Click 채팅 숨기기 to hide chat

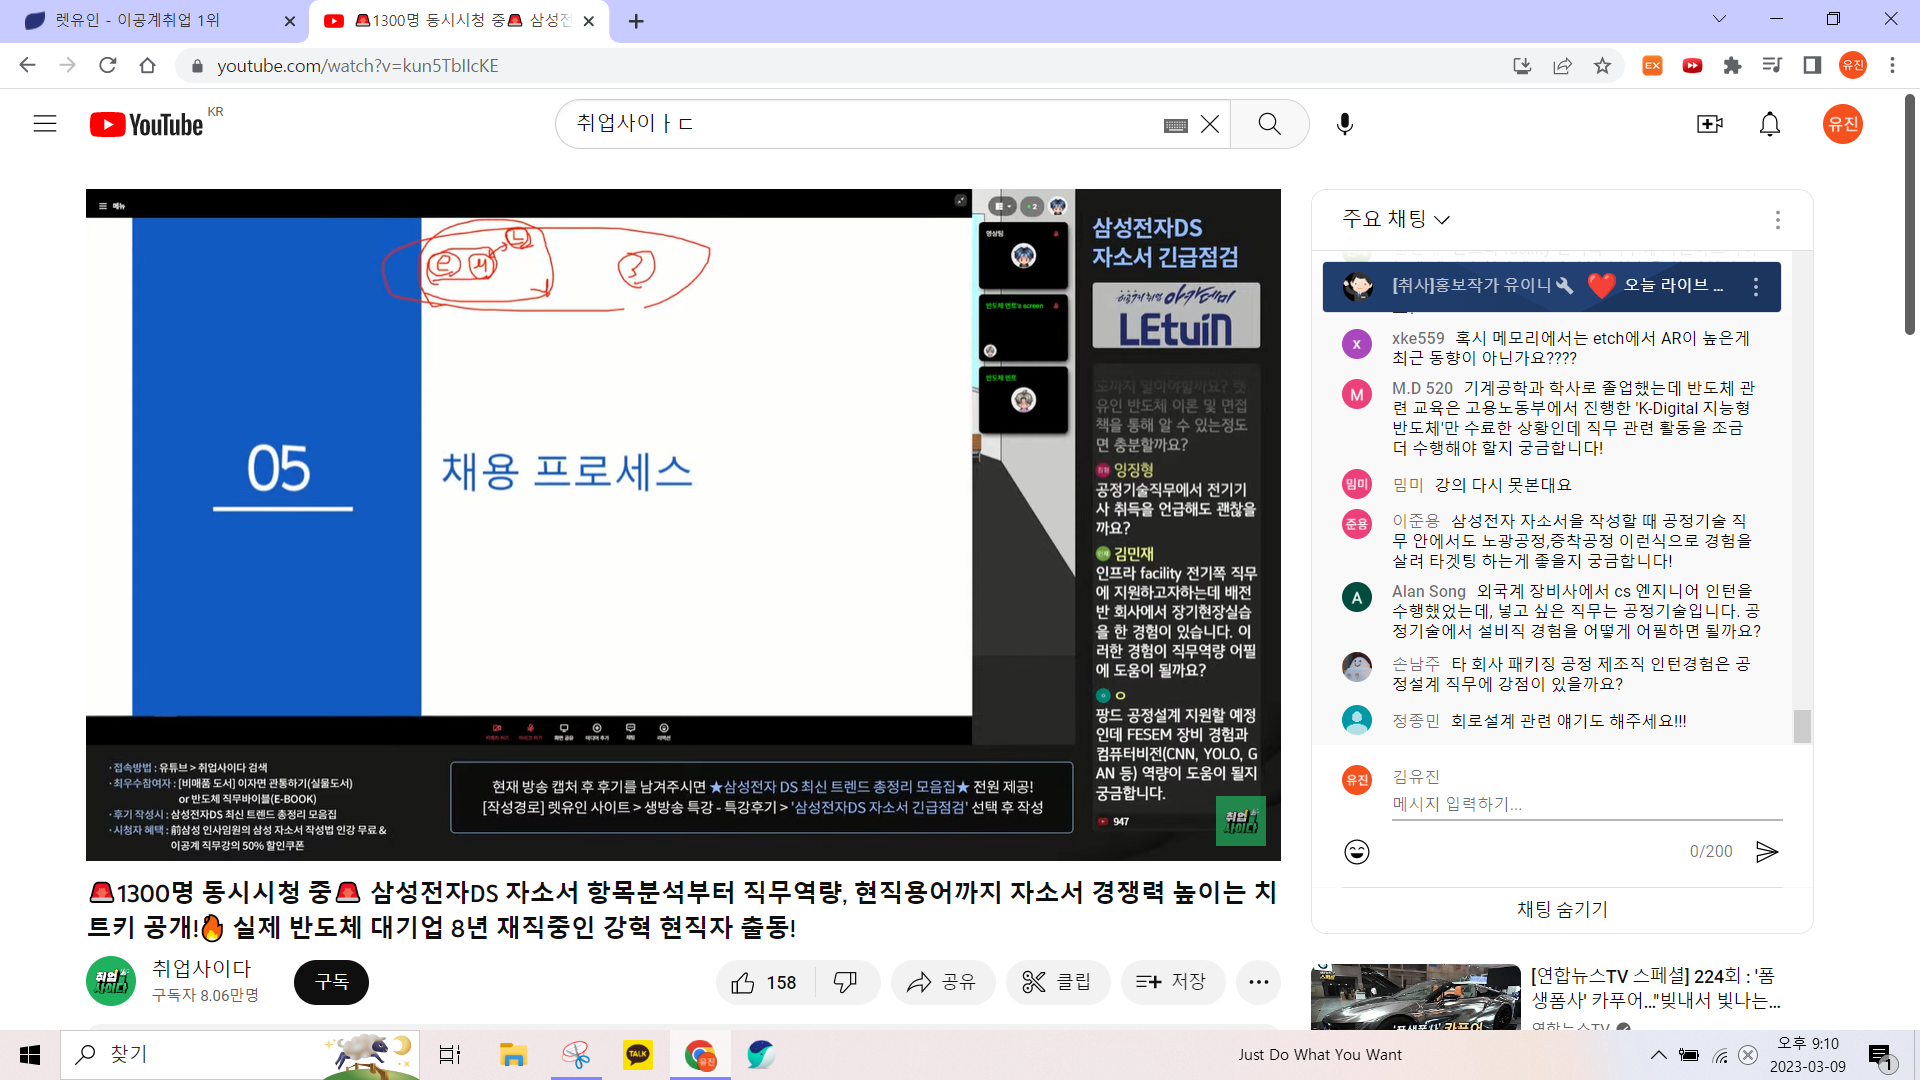(x=1562, y=909)
